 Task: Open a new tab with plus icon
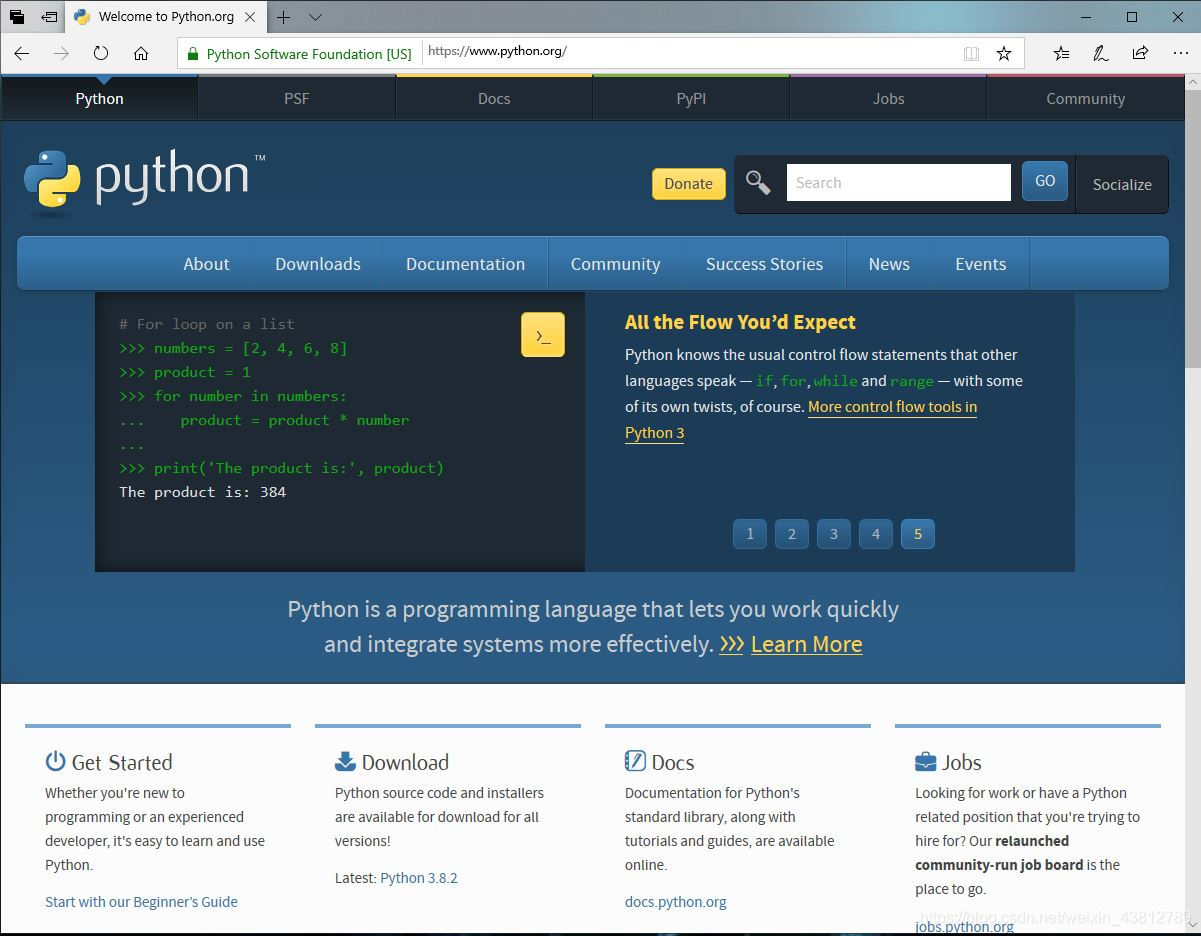click(x=284, y=17)
